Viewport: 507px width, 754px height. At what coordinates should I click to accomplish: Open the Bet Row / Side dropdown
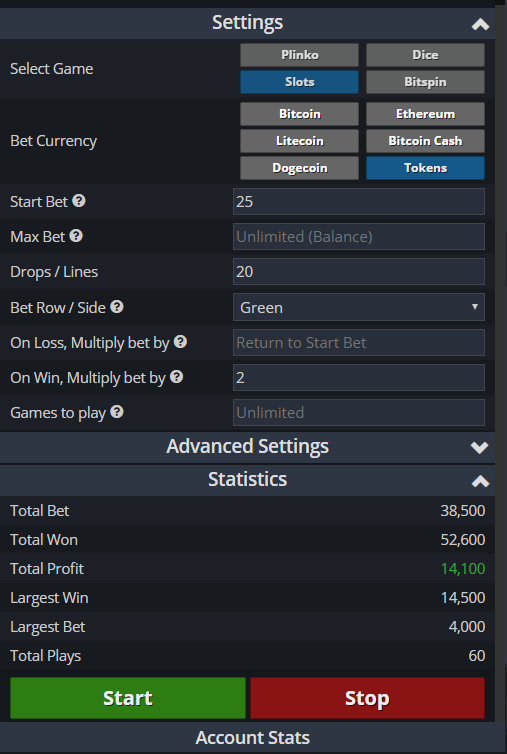click(359, 307)
